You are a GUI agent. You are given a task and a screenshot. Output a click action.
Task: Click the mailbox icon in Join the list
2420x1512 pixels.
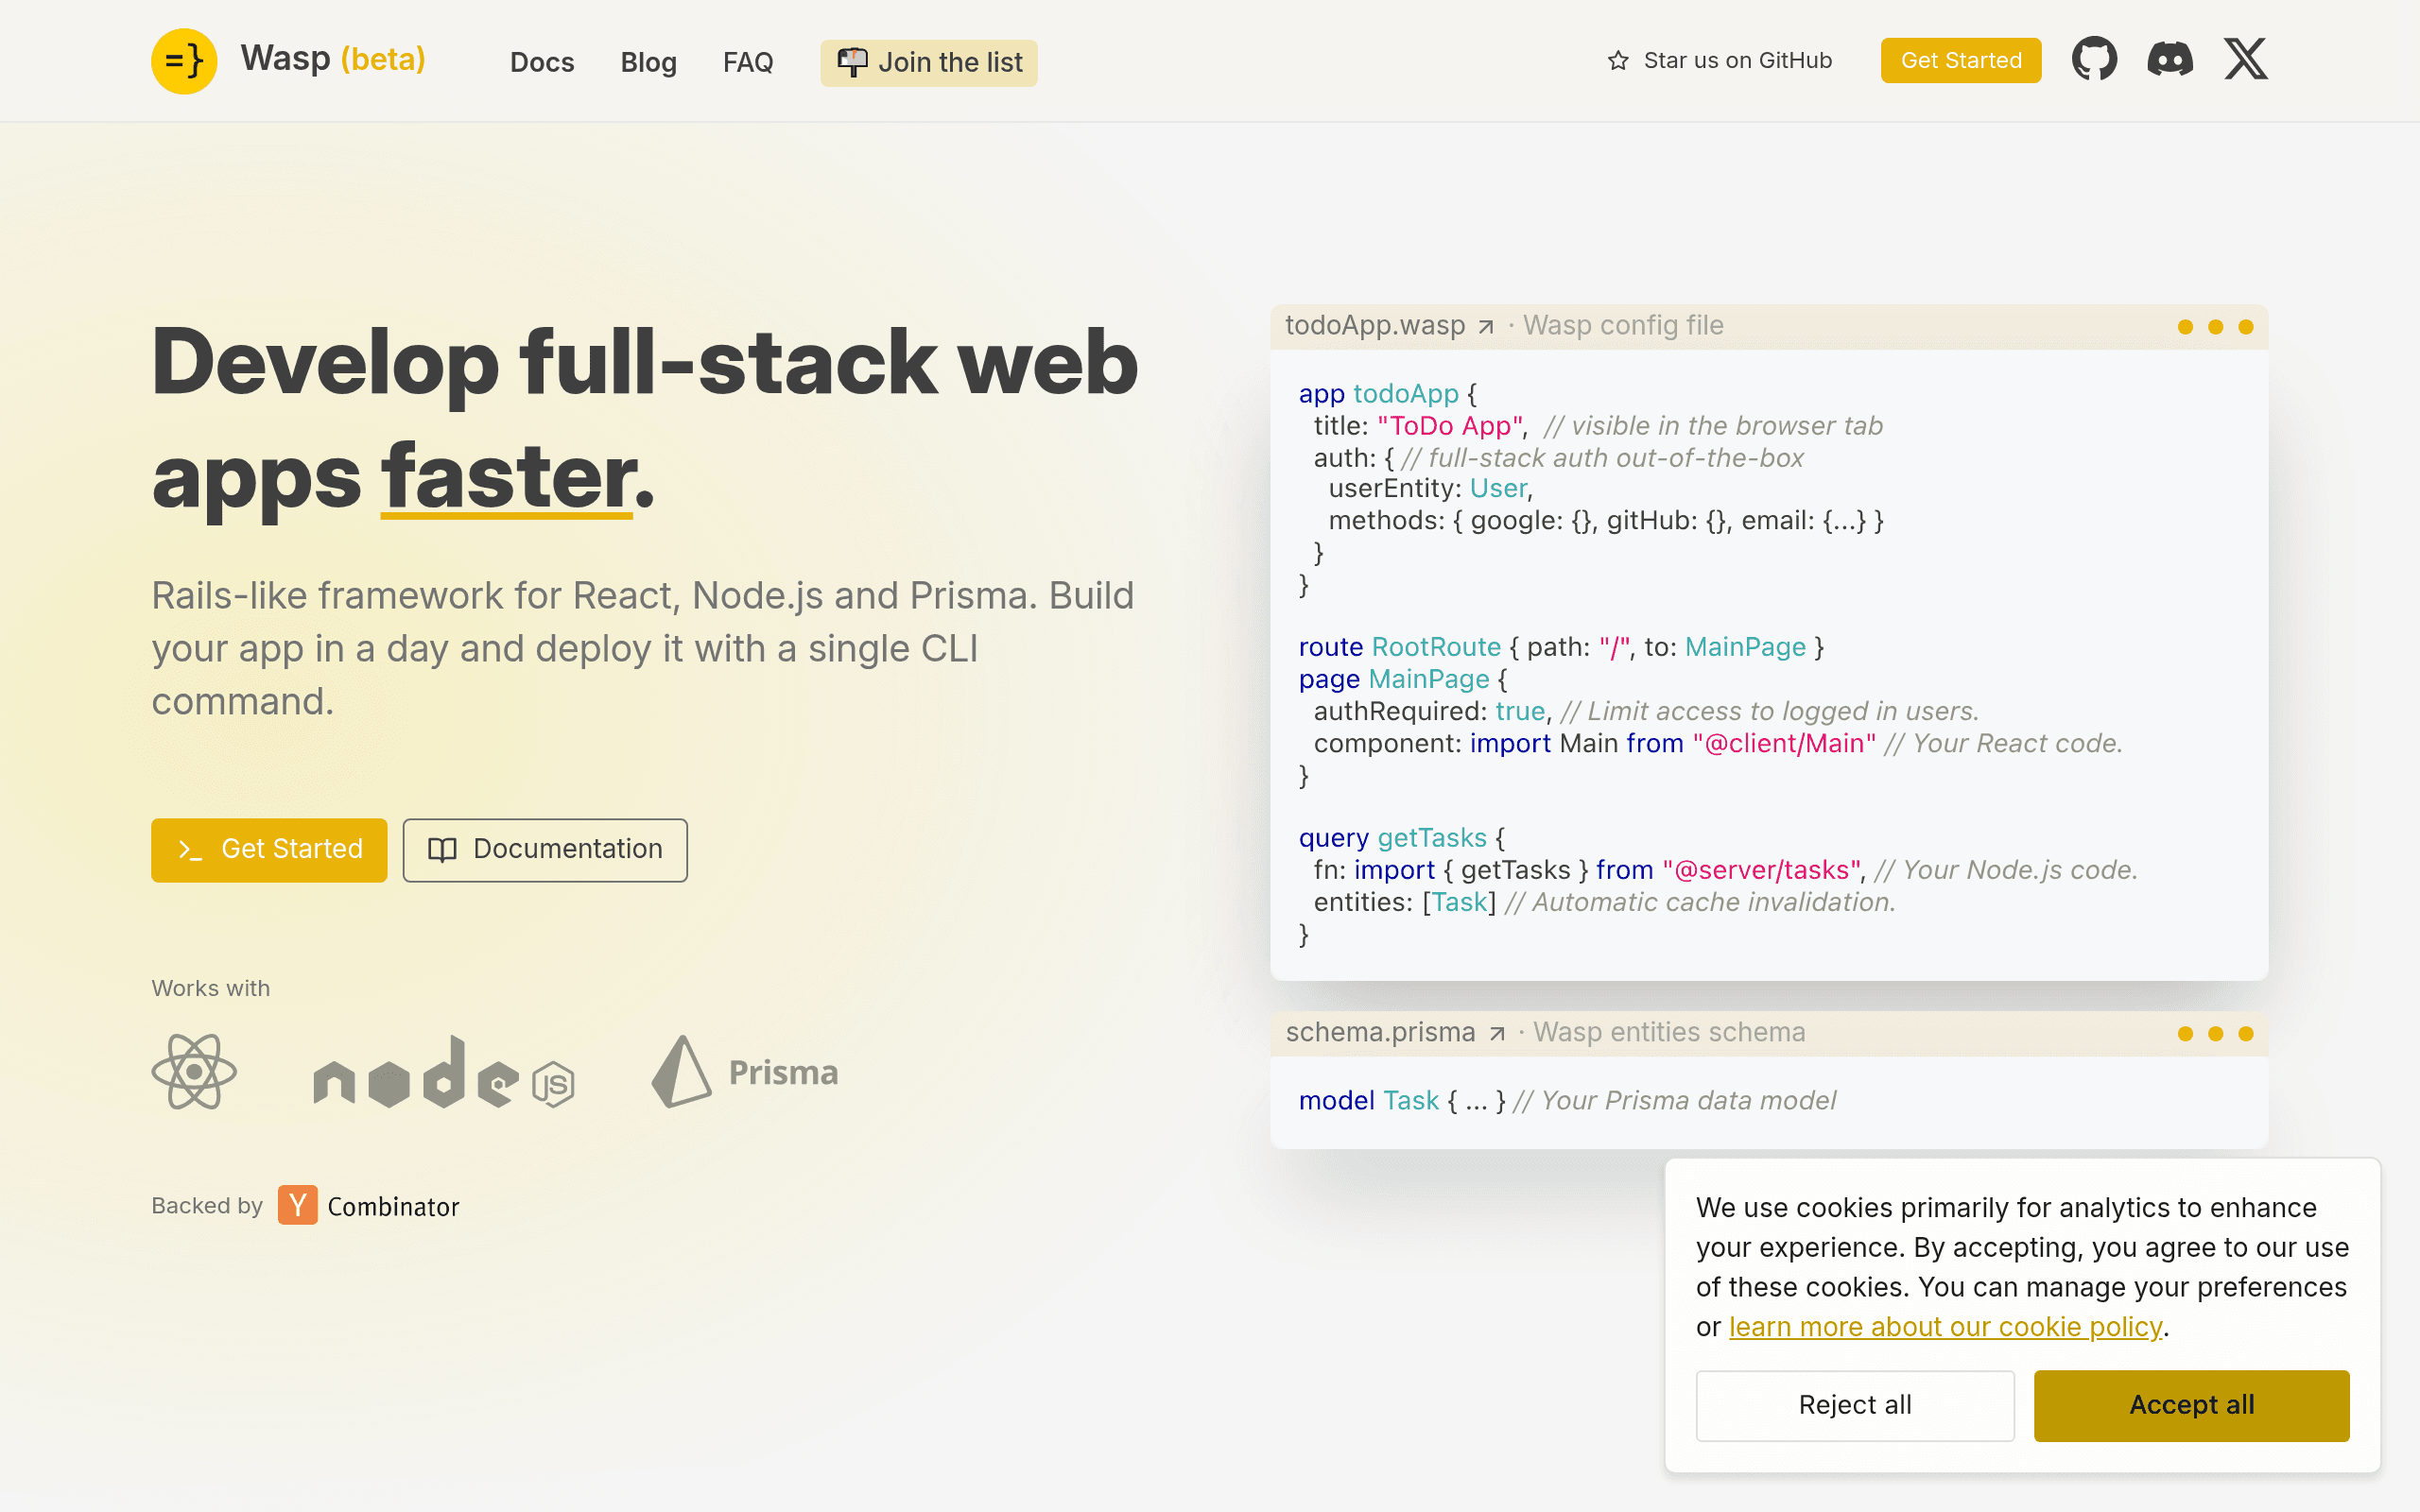pyautogui.click(x=852, y=62)
